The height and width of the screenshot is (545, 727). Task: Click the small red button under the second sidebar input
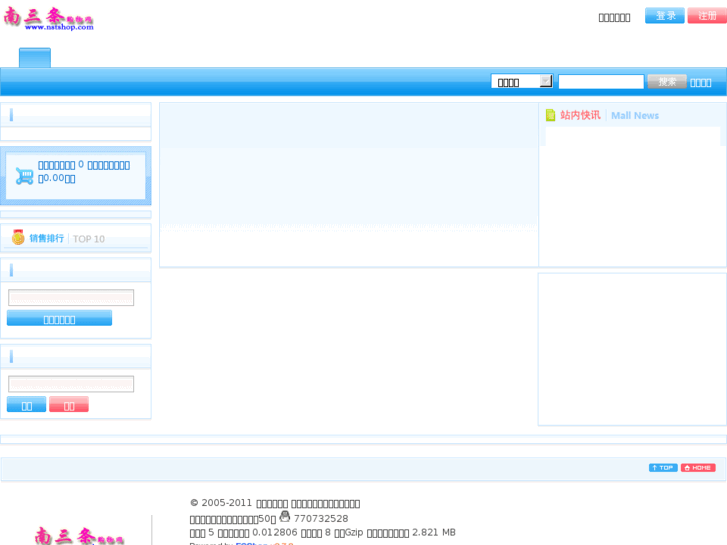[x=69, y=404]
